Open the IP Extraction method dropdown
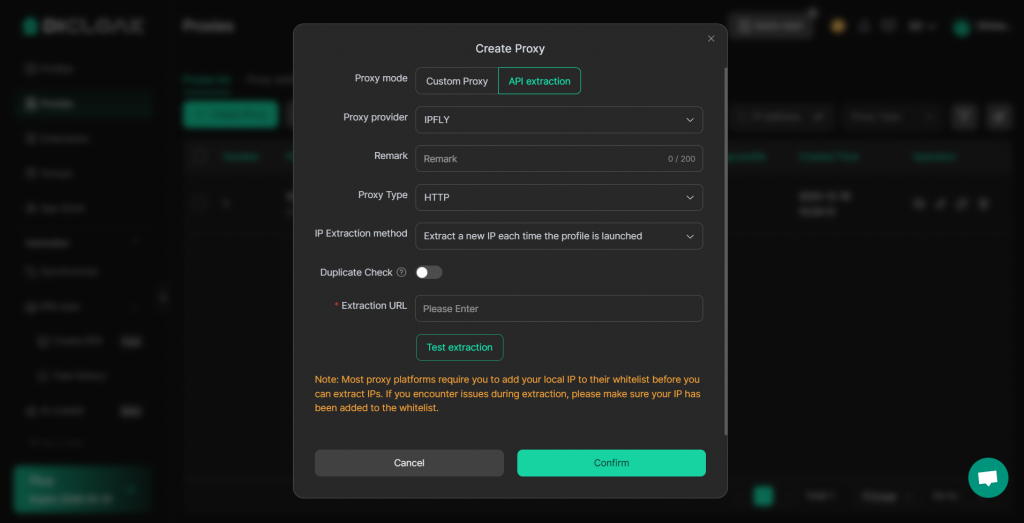 (559, 236)
